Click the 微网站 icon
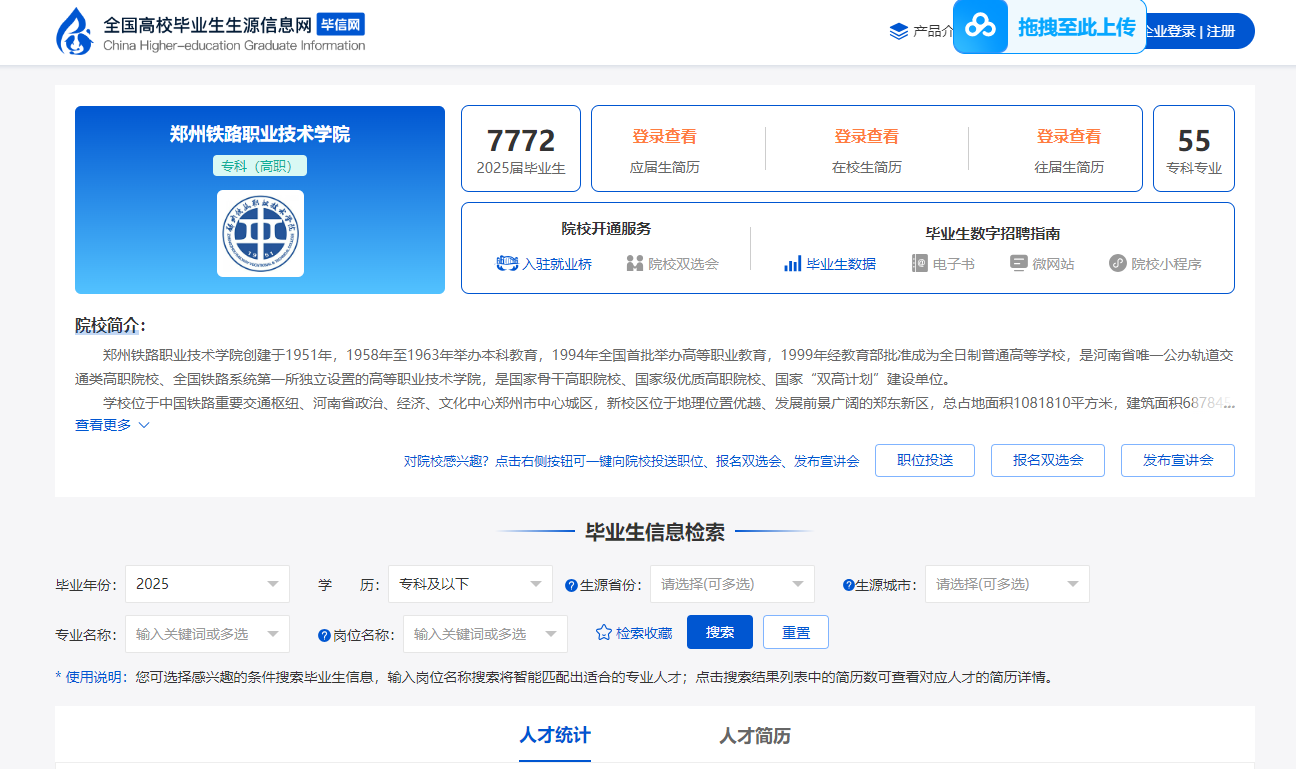This screenshot has width=1296, height=769. click(1019, 264)
